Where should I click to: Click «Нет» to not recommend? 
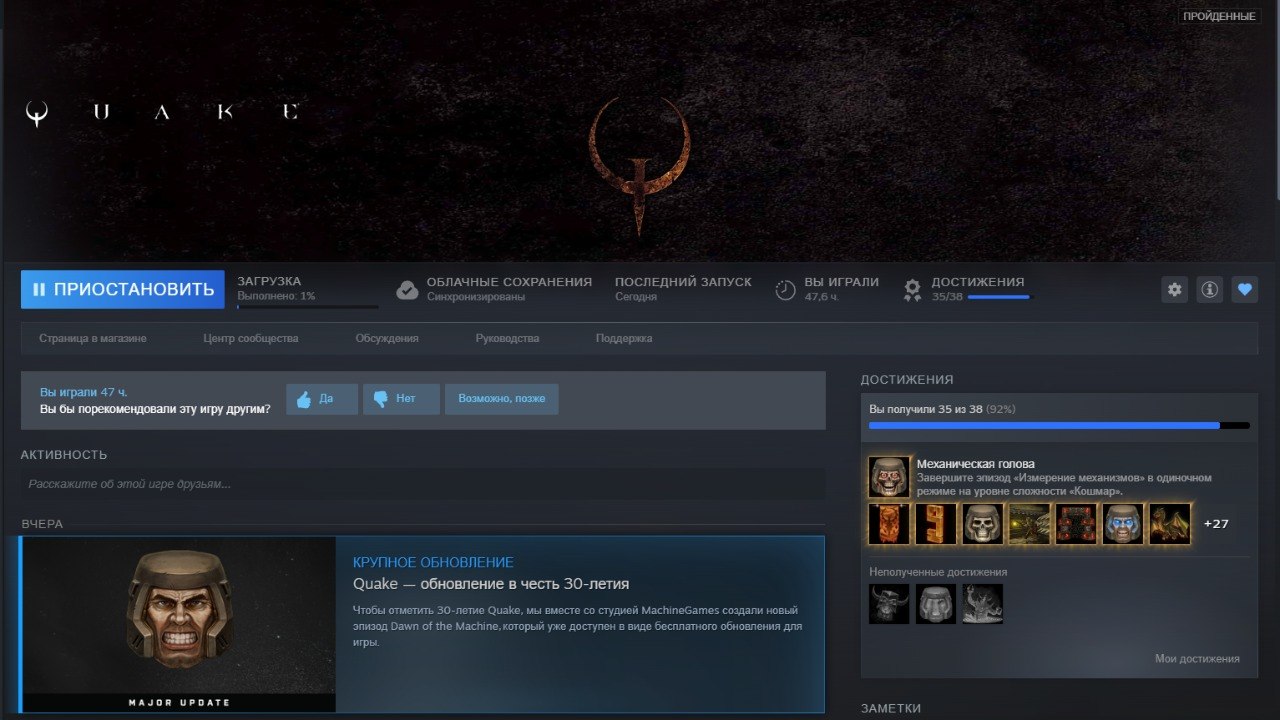click(401, 399)
